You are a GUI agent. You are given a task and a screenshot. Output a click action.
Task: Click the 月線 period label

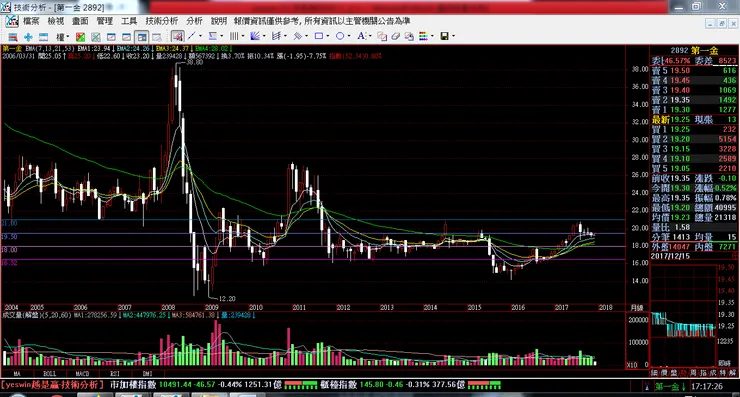(637, 308)
